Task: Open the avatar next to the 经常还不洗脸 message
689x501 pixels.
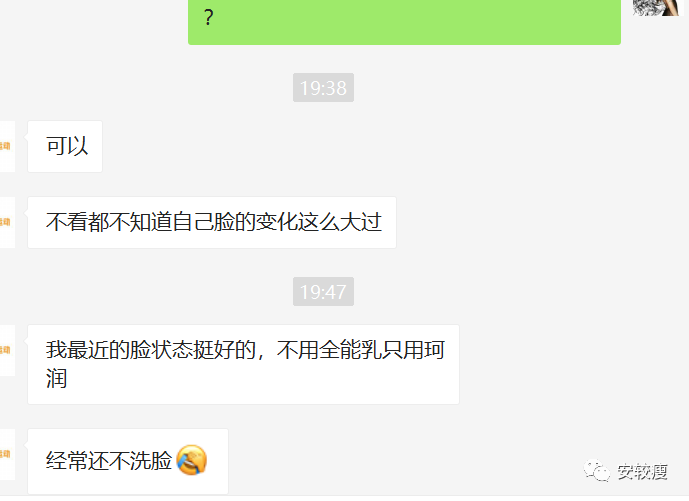Action: coord(7,454)
